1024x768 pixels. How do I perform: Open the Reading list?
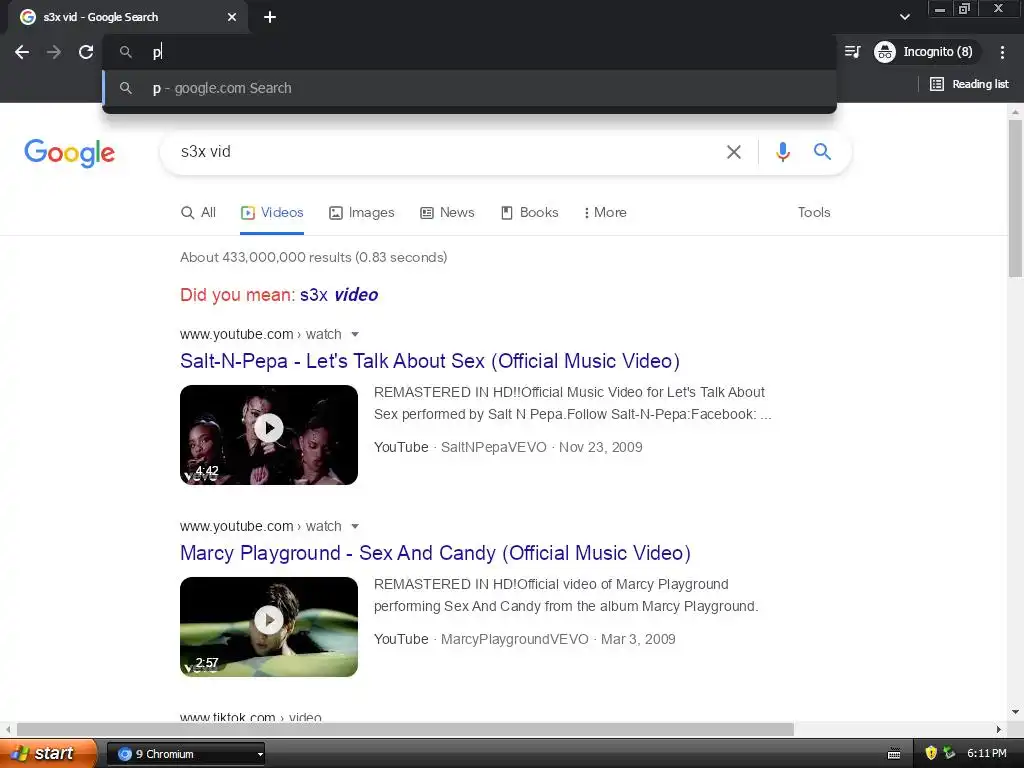tap(969, 84)
